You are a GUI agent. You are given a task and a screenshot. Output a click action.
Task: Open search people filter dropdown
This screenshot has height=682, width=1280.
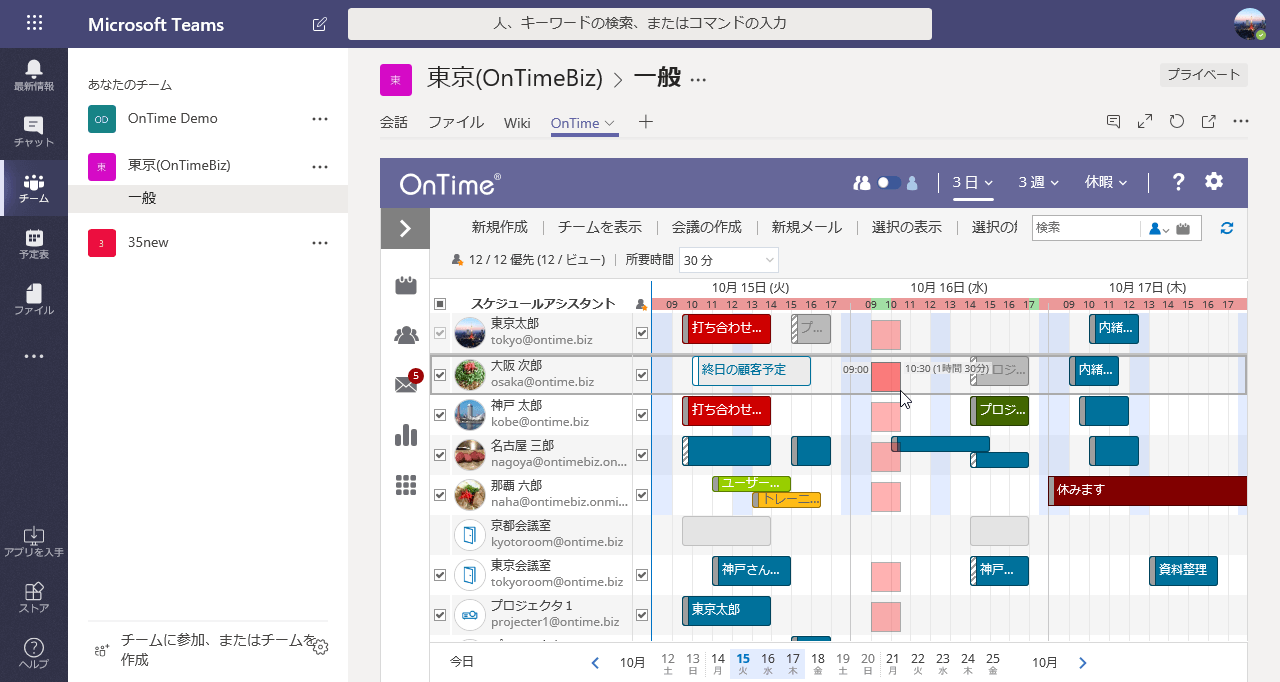(1159, 228)
